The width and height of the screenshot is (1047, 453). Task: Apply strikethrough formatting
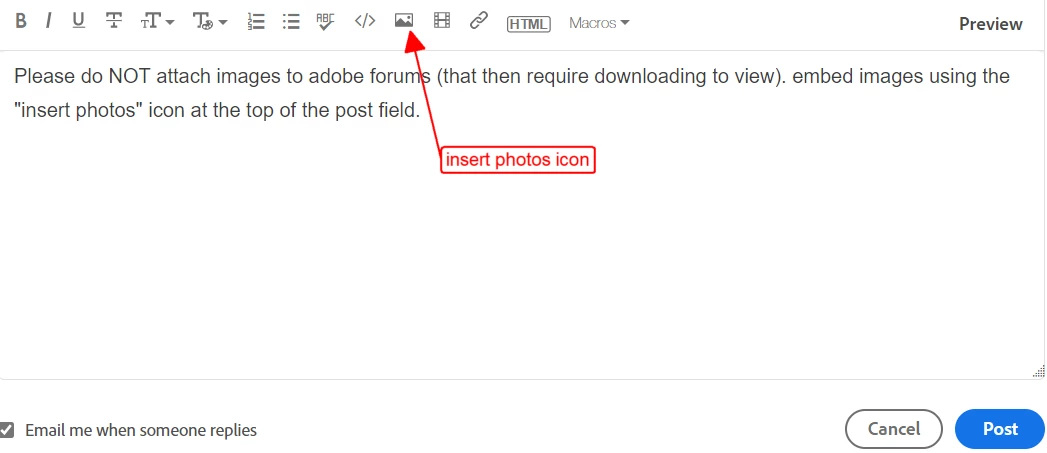pos(114,21)
